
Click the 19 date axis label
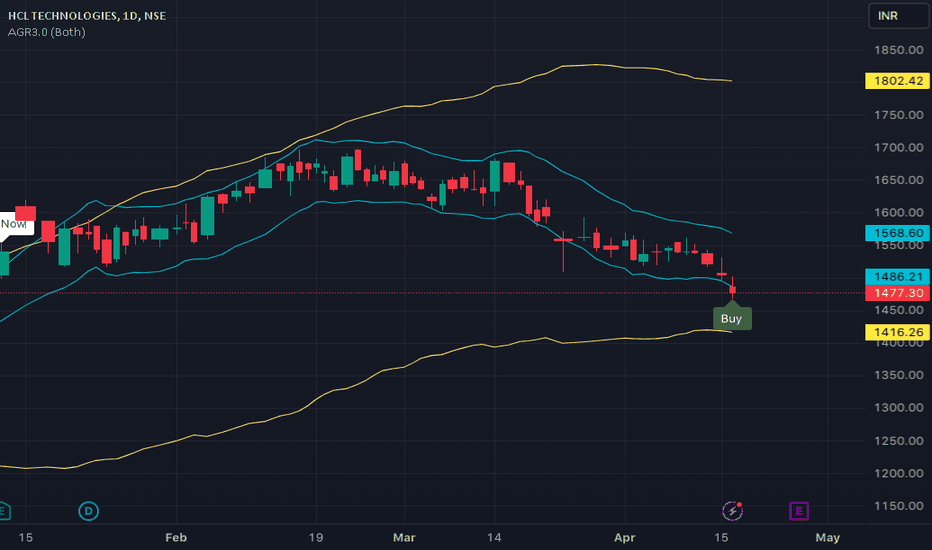pos(316,538)
